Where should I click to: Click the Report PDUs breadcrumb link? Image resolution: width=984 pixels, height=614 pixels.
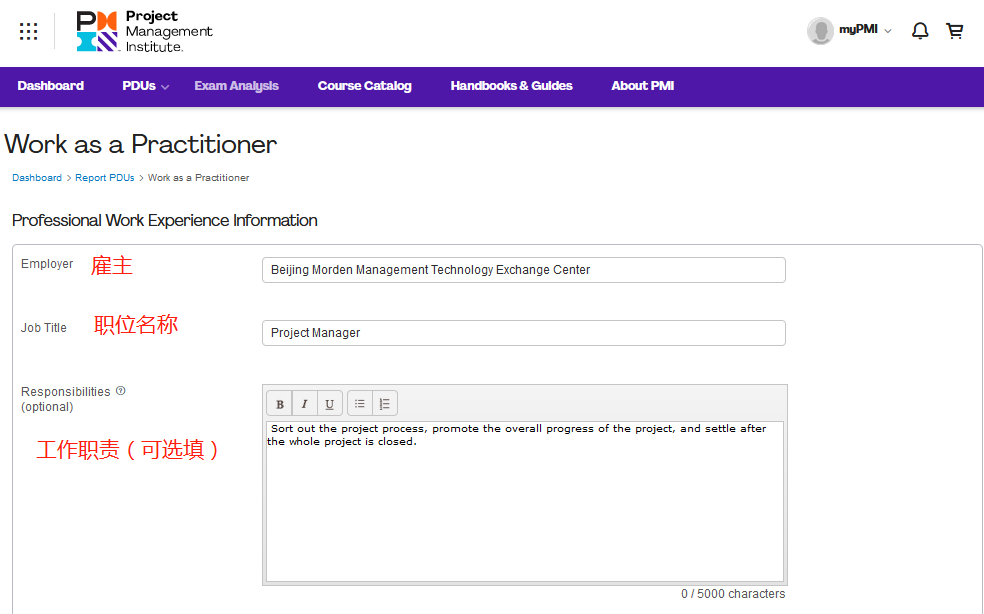click(x=105, y=178)
